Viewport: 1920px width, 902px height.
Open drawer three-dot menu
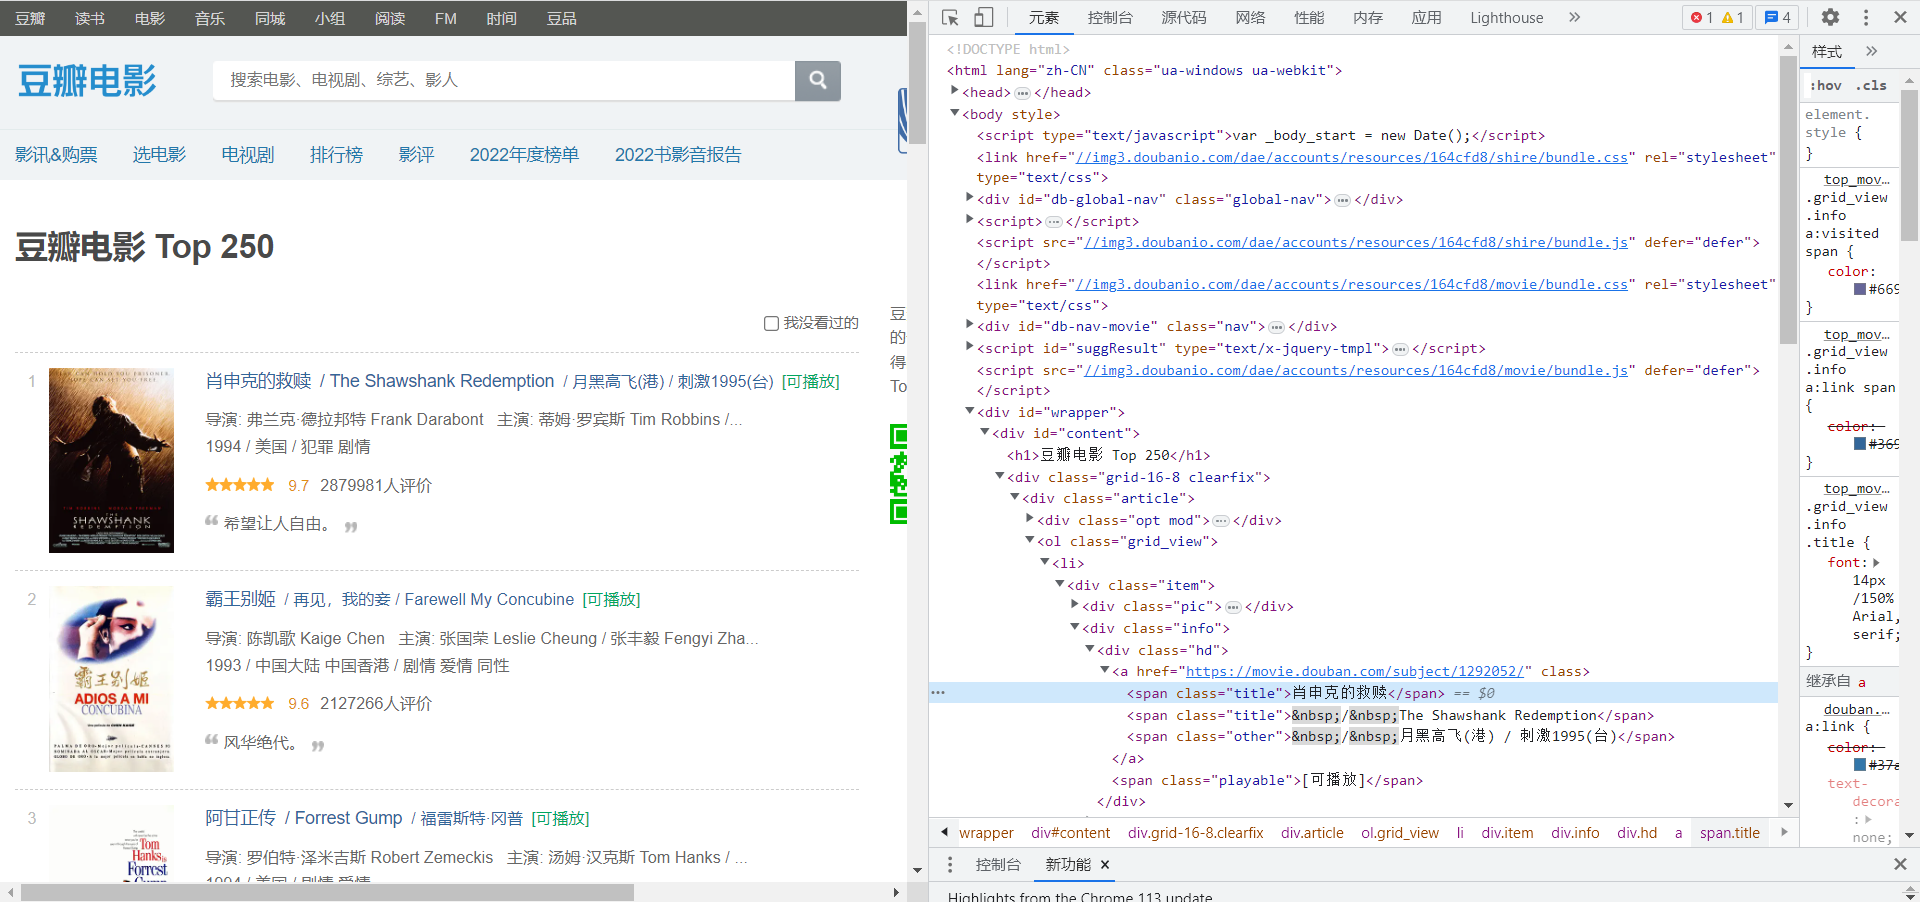click(x=950, y=864)
